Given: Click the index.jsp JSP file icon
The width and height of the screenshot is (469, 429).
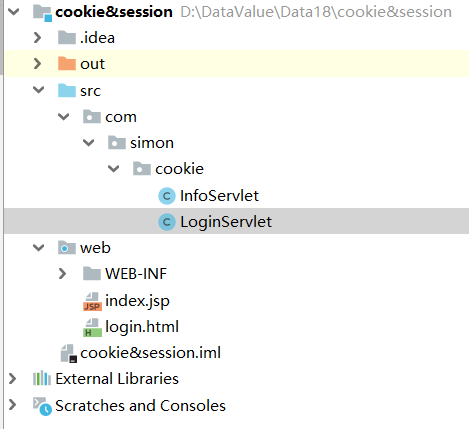Looking at the screenshot, I should tap(92, 301).
